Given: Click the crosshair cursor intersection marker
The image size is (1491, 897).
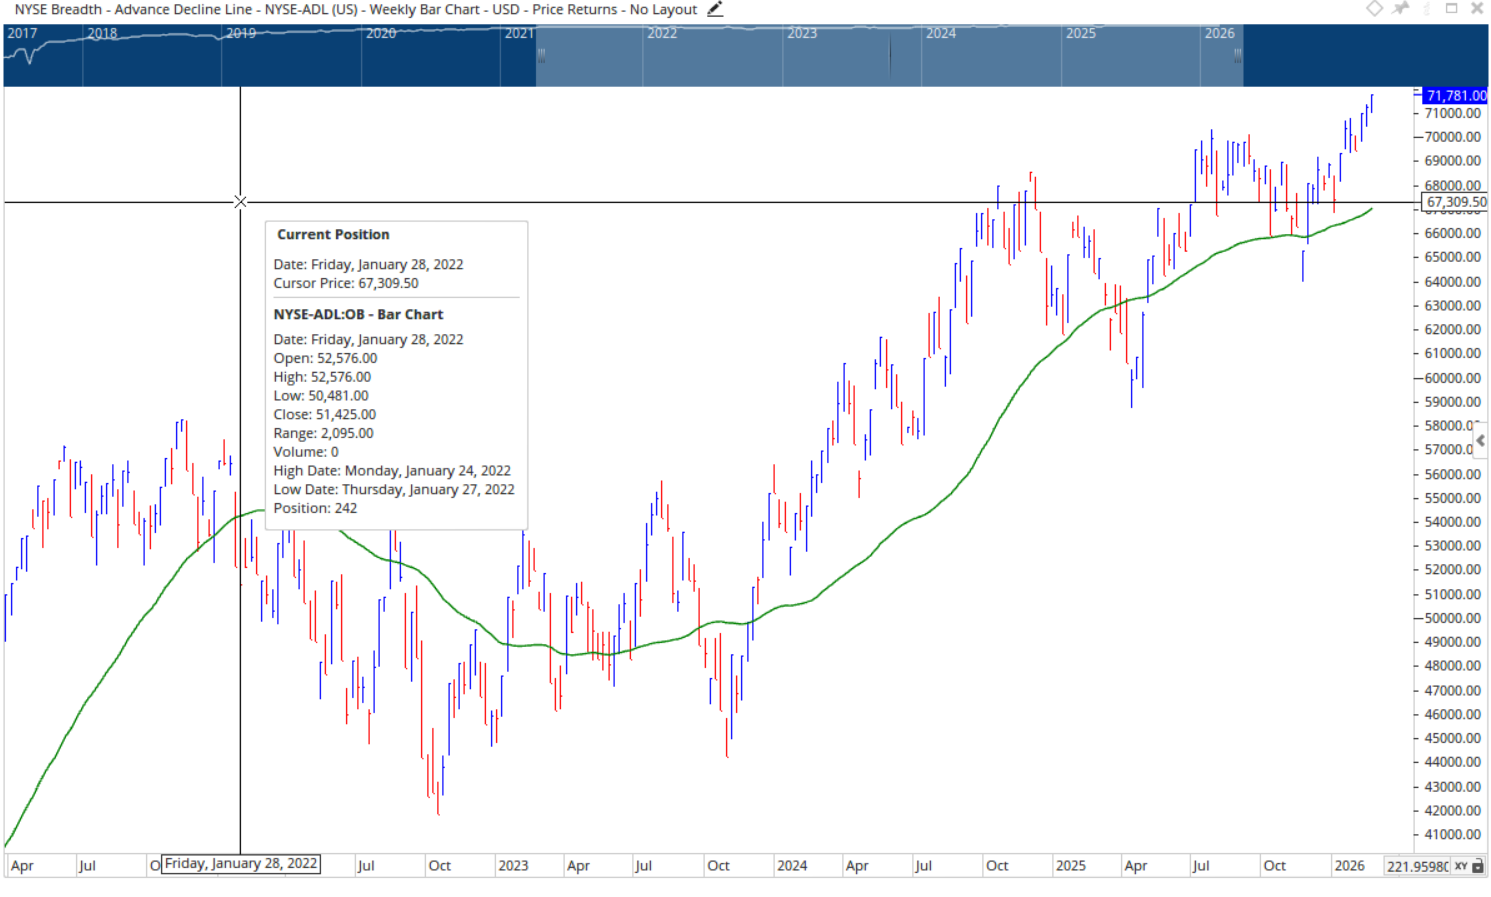Looking at the screenshot, I should 240,202.
